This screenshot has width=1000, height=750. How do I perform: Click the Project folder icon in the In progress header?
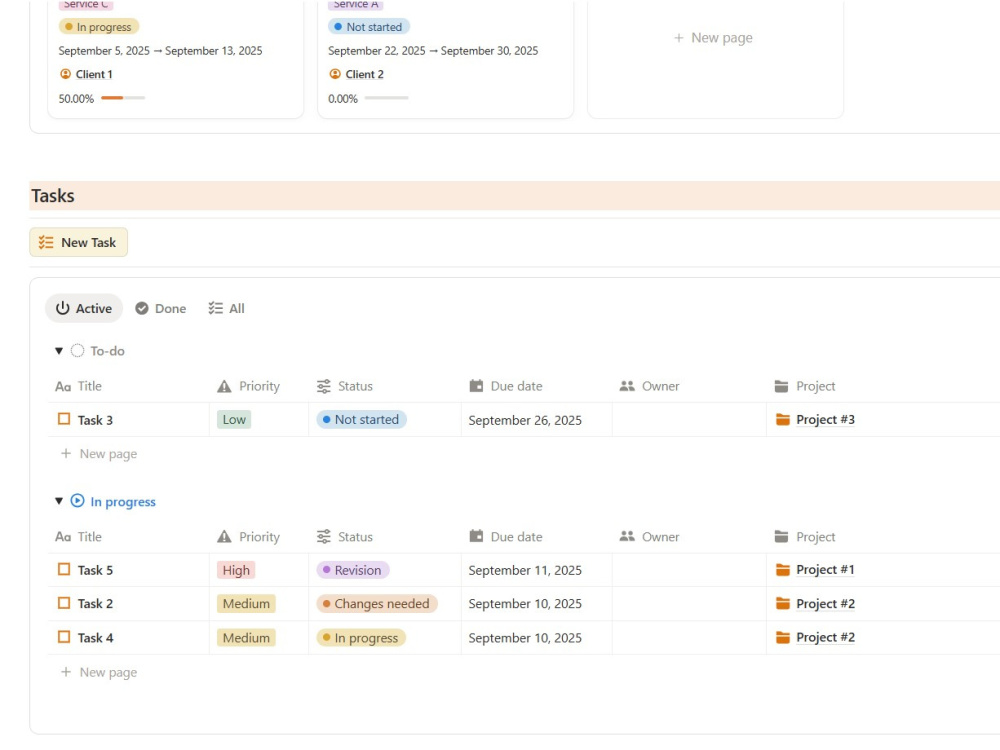781,536
